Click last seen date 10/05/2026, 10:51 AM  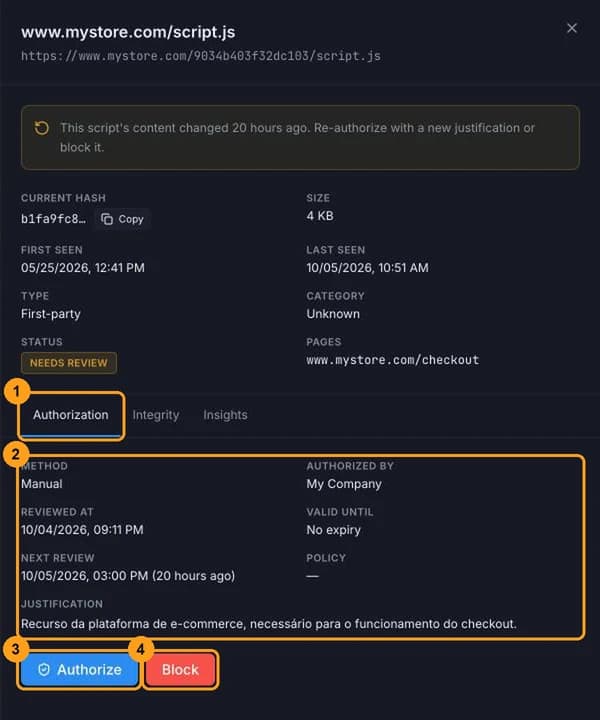(x=367, y=268)
